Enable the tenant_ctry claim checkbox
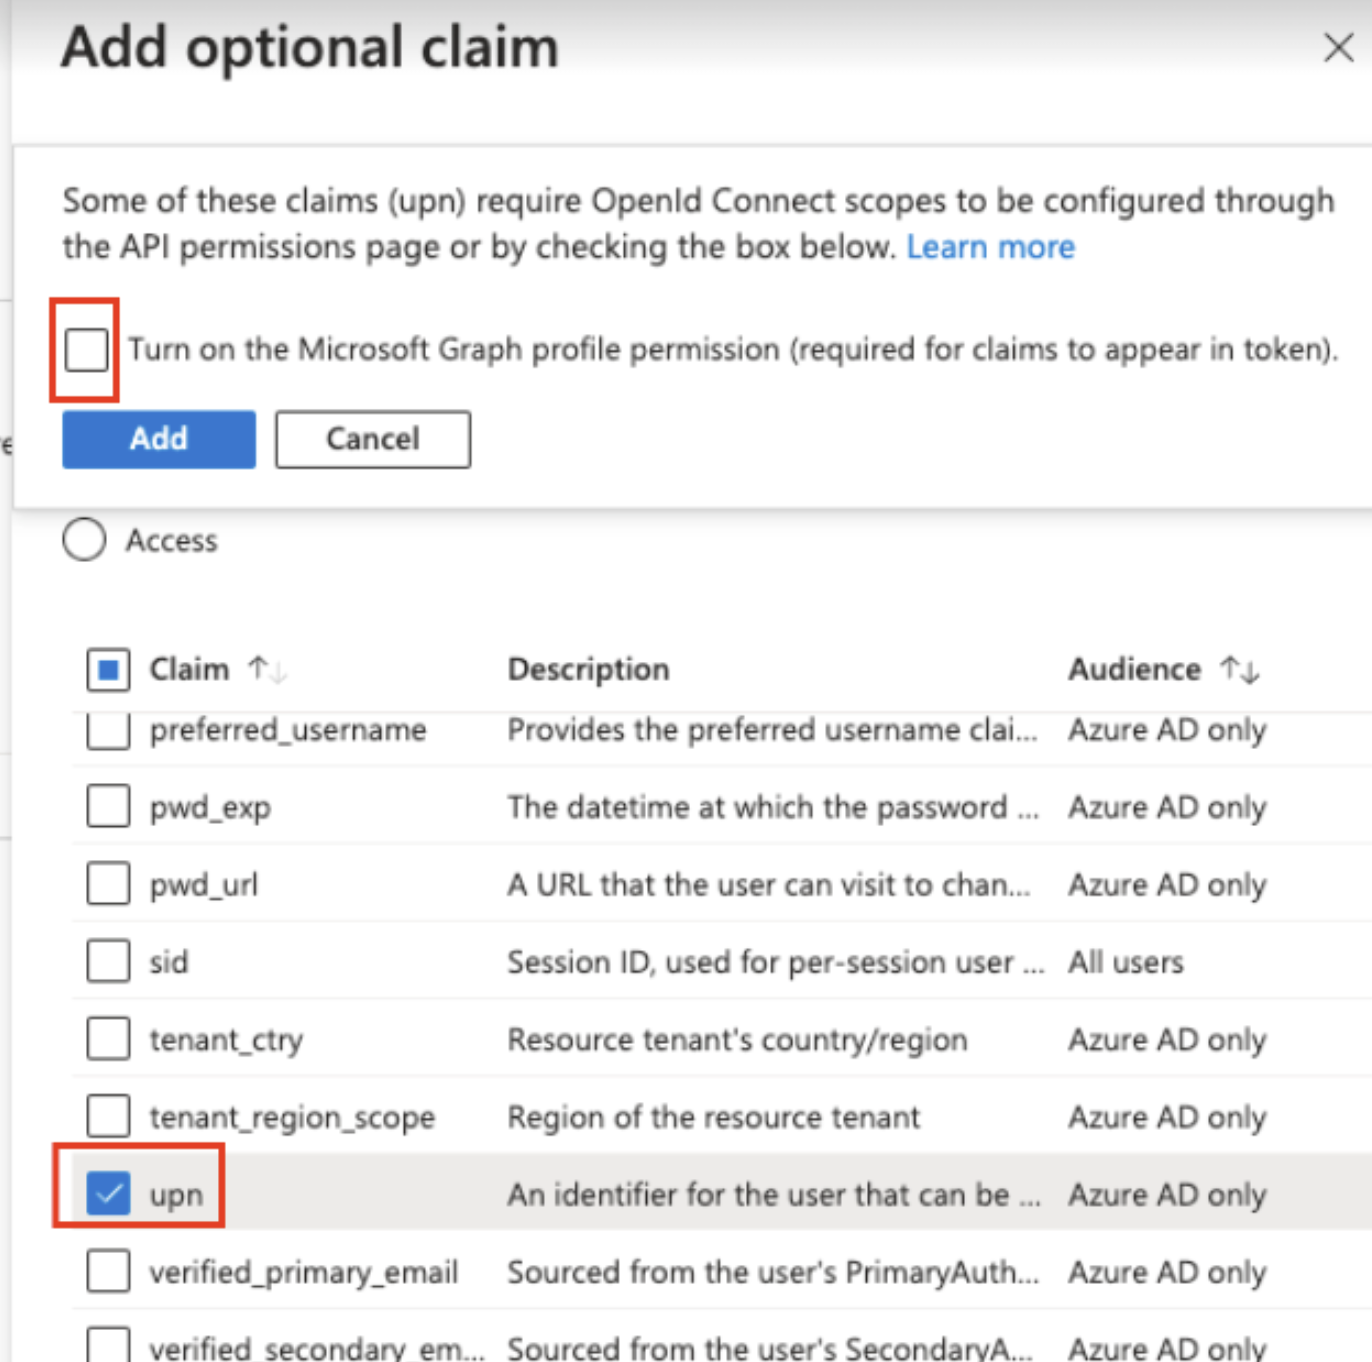 tap(108, 1039)
